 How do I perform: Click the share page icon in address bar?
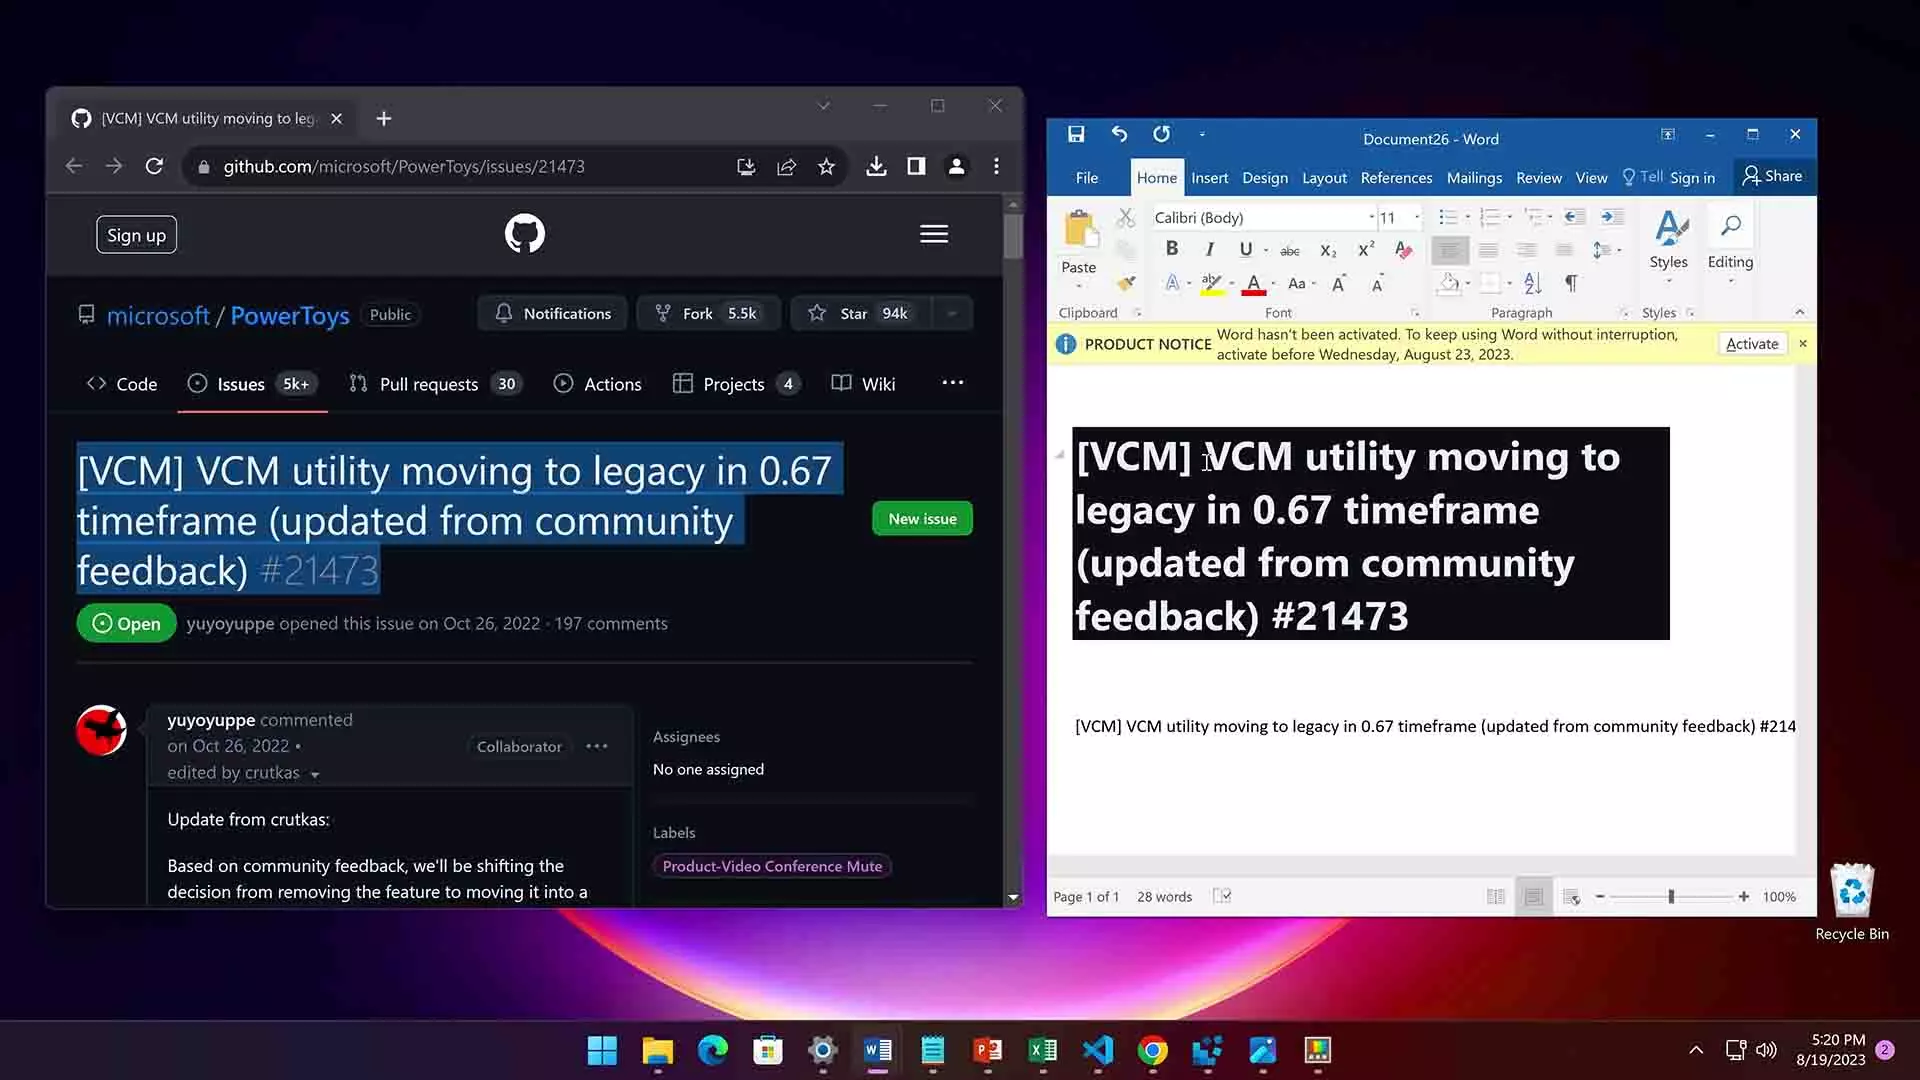click(x=786, y=167)
